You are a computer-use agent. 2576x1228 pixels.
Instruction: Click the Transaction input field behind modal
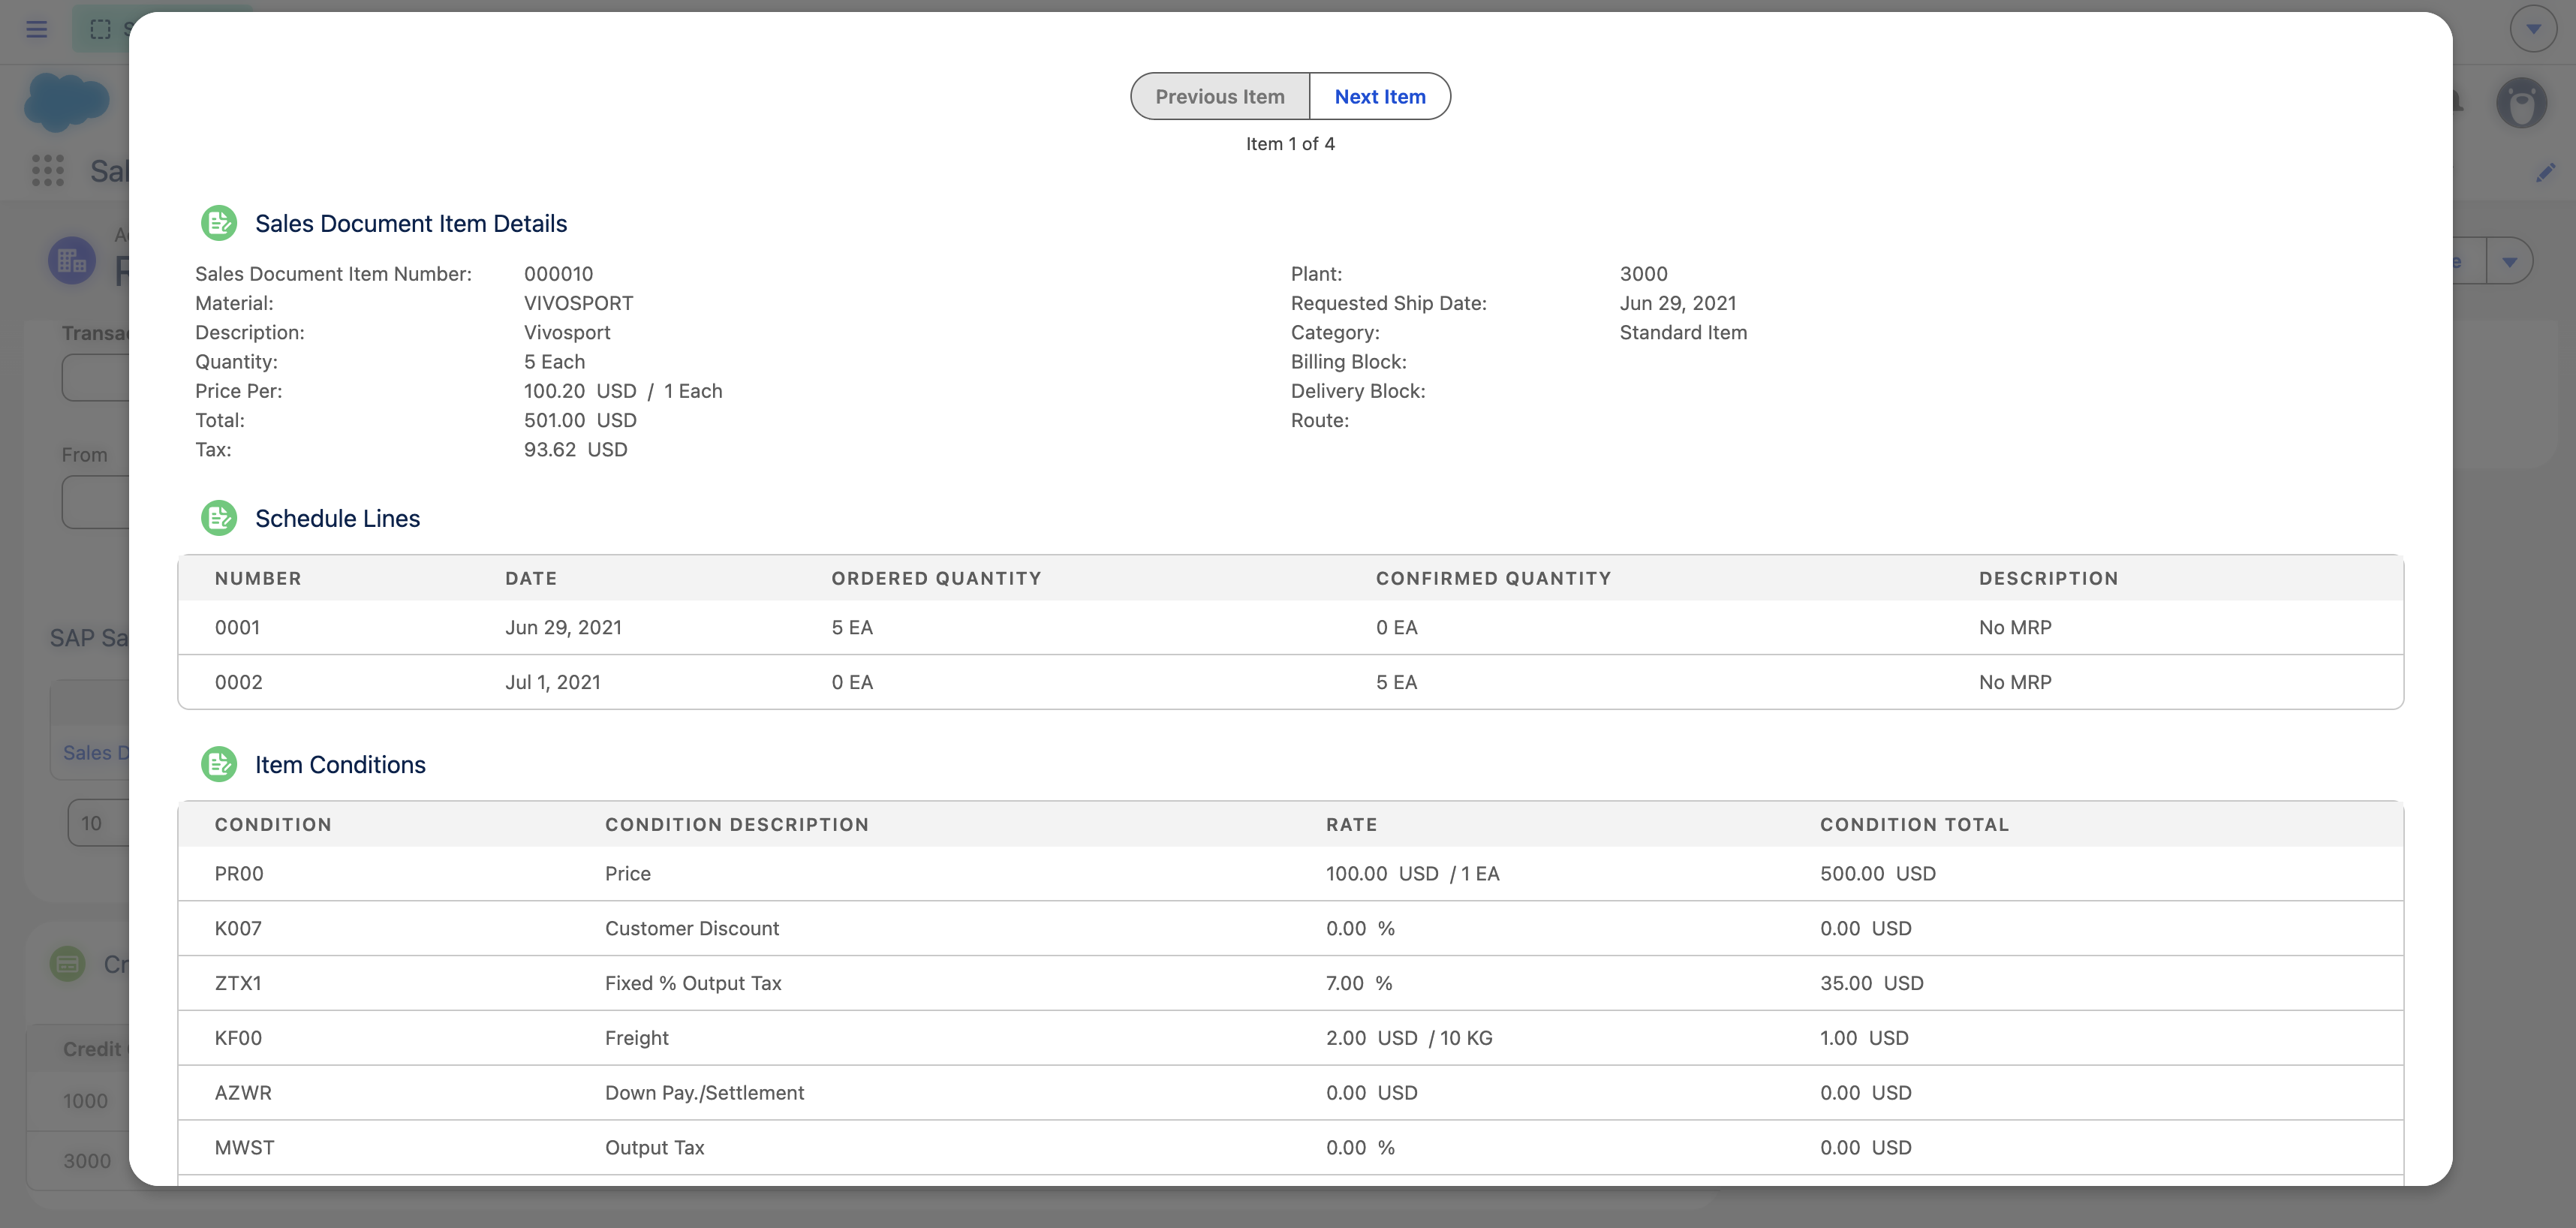(96, 378)
